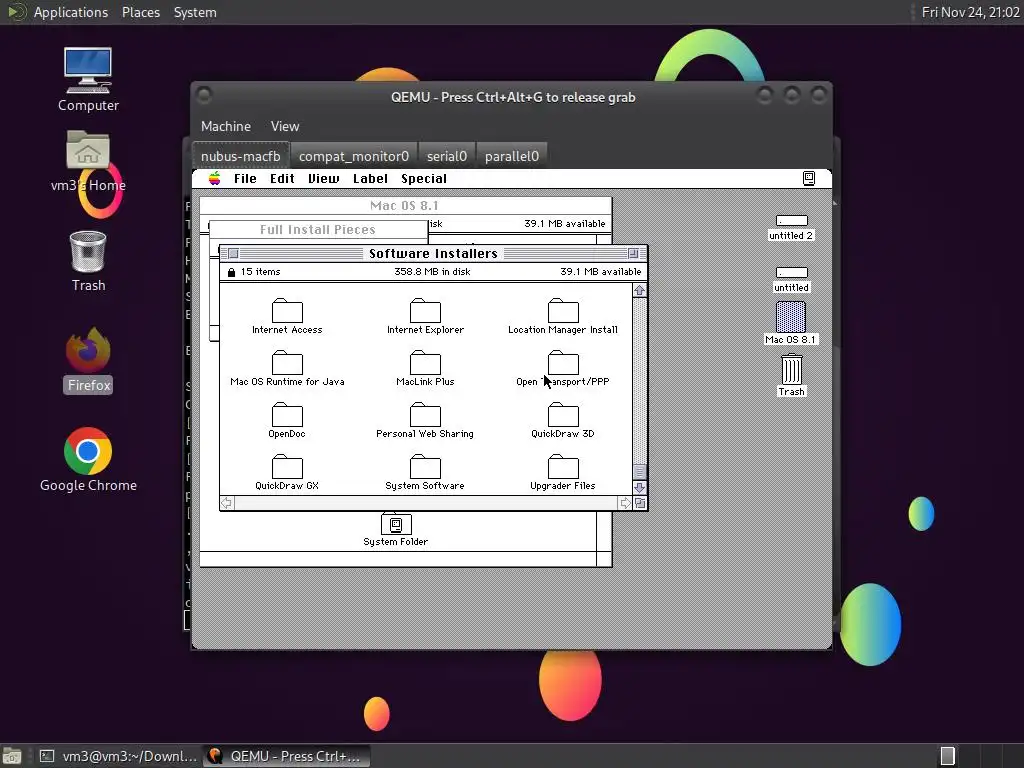Open the Label menu
The image size is (1024, 768).
coord(370,178)
